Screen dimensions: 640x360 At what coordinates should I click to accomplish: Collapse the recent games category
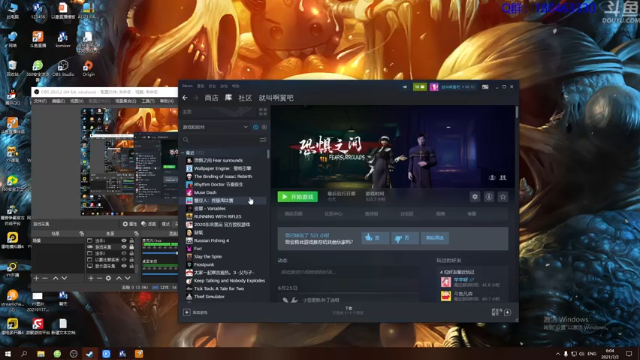tap(183, 152)
